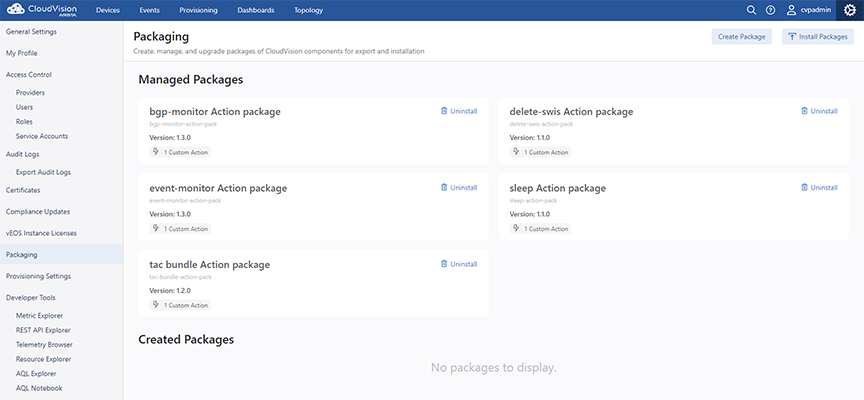
Task: Click Version: 1.2.0 on tac bundle card
Action: (170, 291)
